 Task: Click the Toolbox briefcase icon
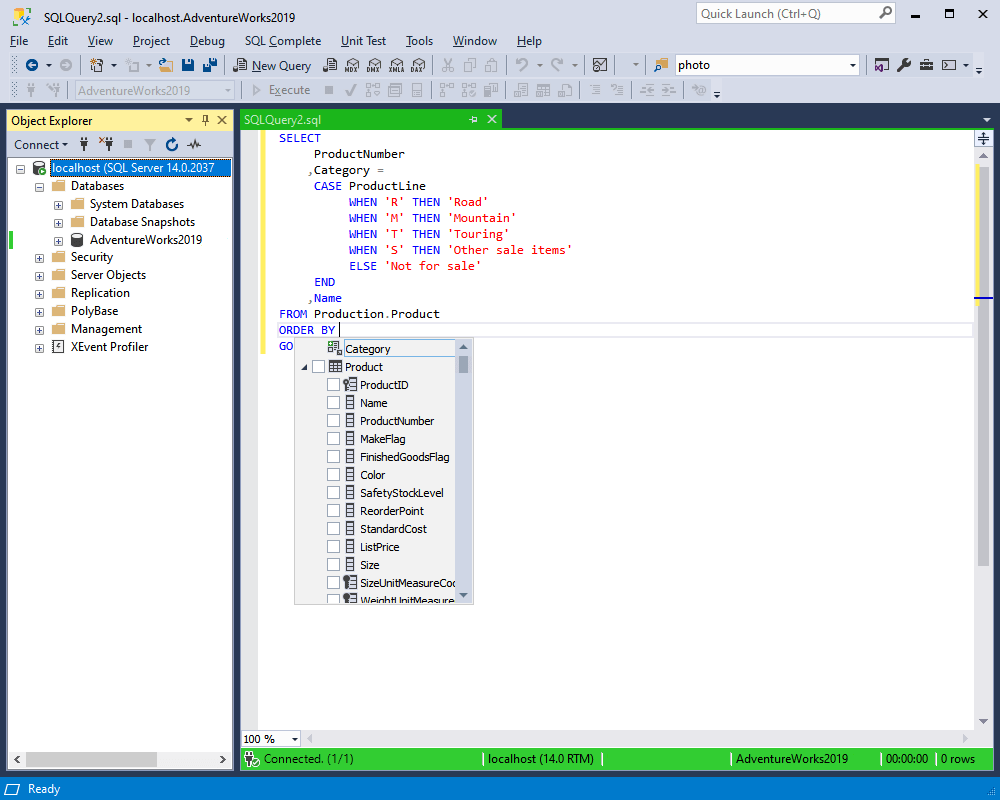tap(926, 65)
